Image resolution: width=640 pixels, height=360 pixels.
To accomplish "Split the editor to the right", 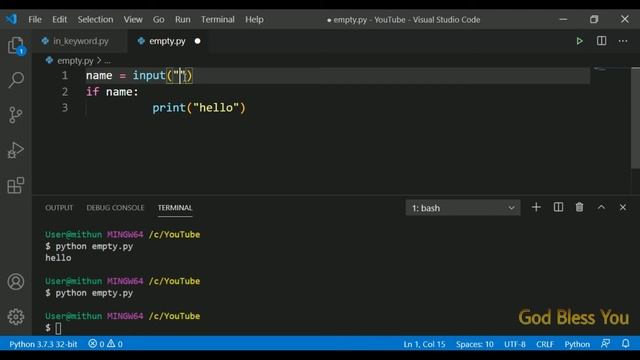I will pos(601,41).
